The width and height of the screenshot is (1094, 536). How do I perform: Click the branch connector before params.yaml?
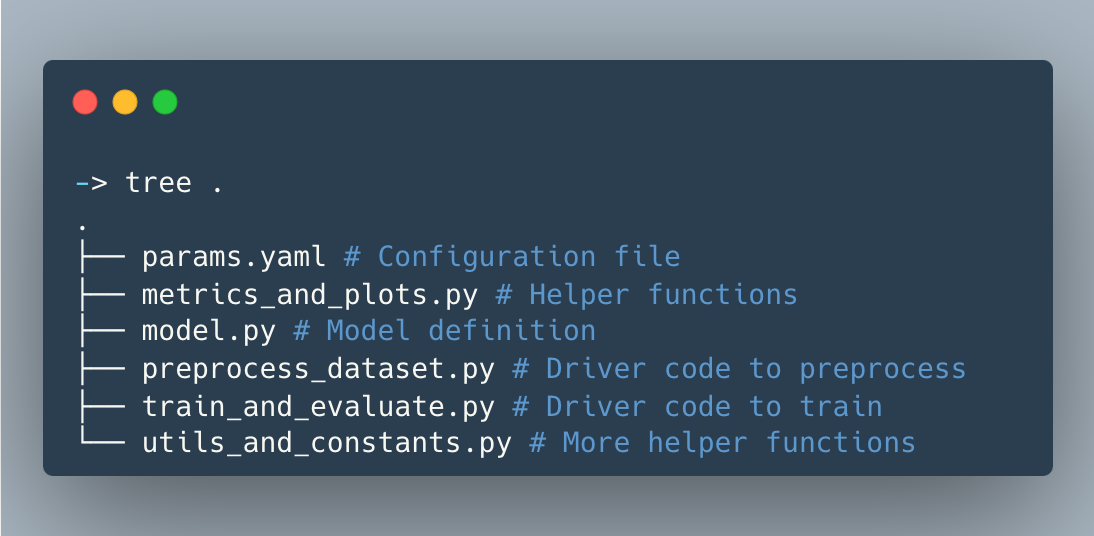click(x=100, y=257)
